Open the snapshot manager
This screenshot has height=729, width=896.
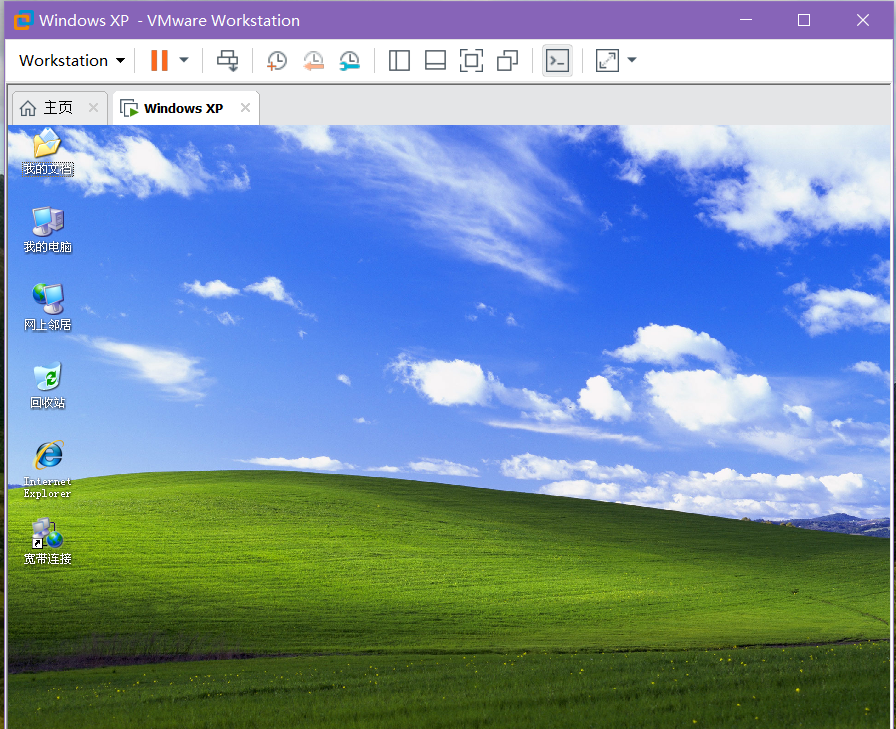[x=349, y=61]
